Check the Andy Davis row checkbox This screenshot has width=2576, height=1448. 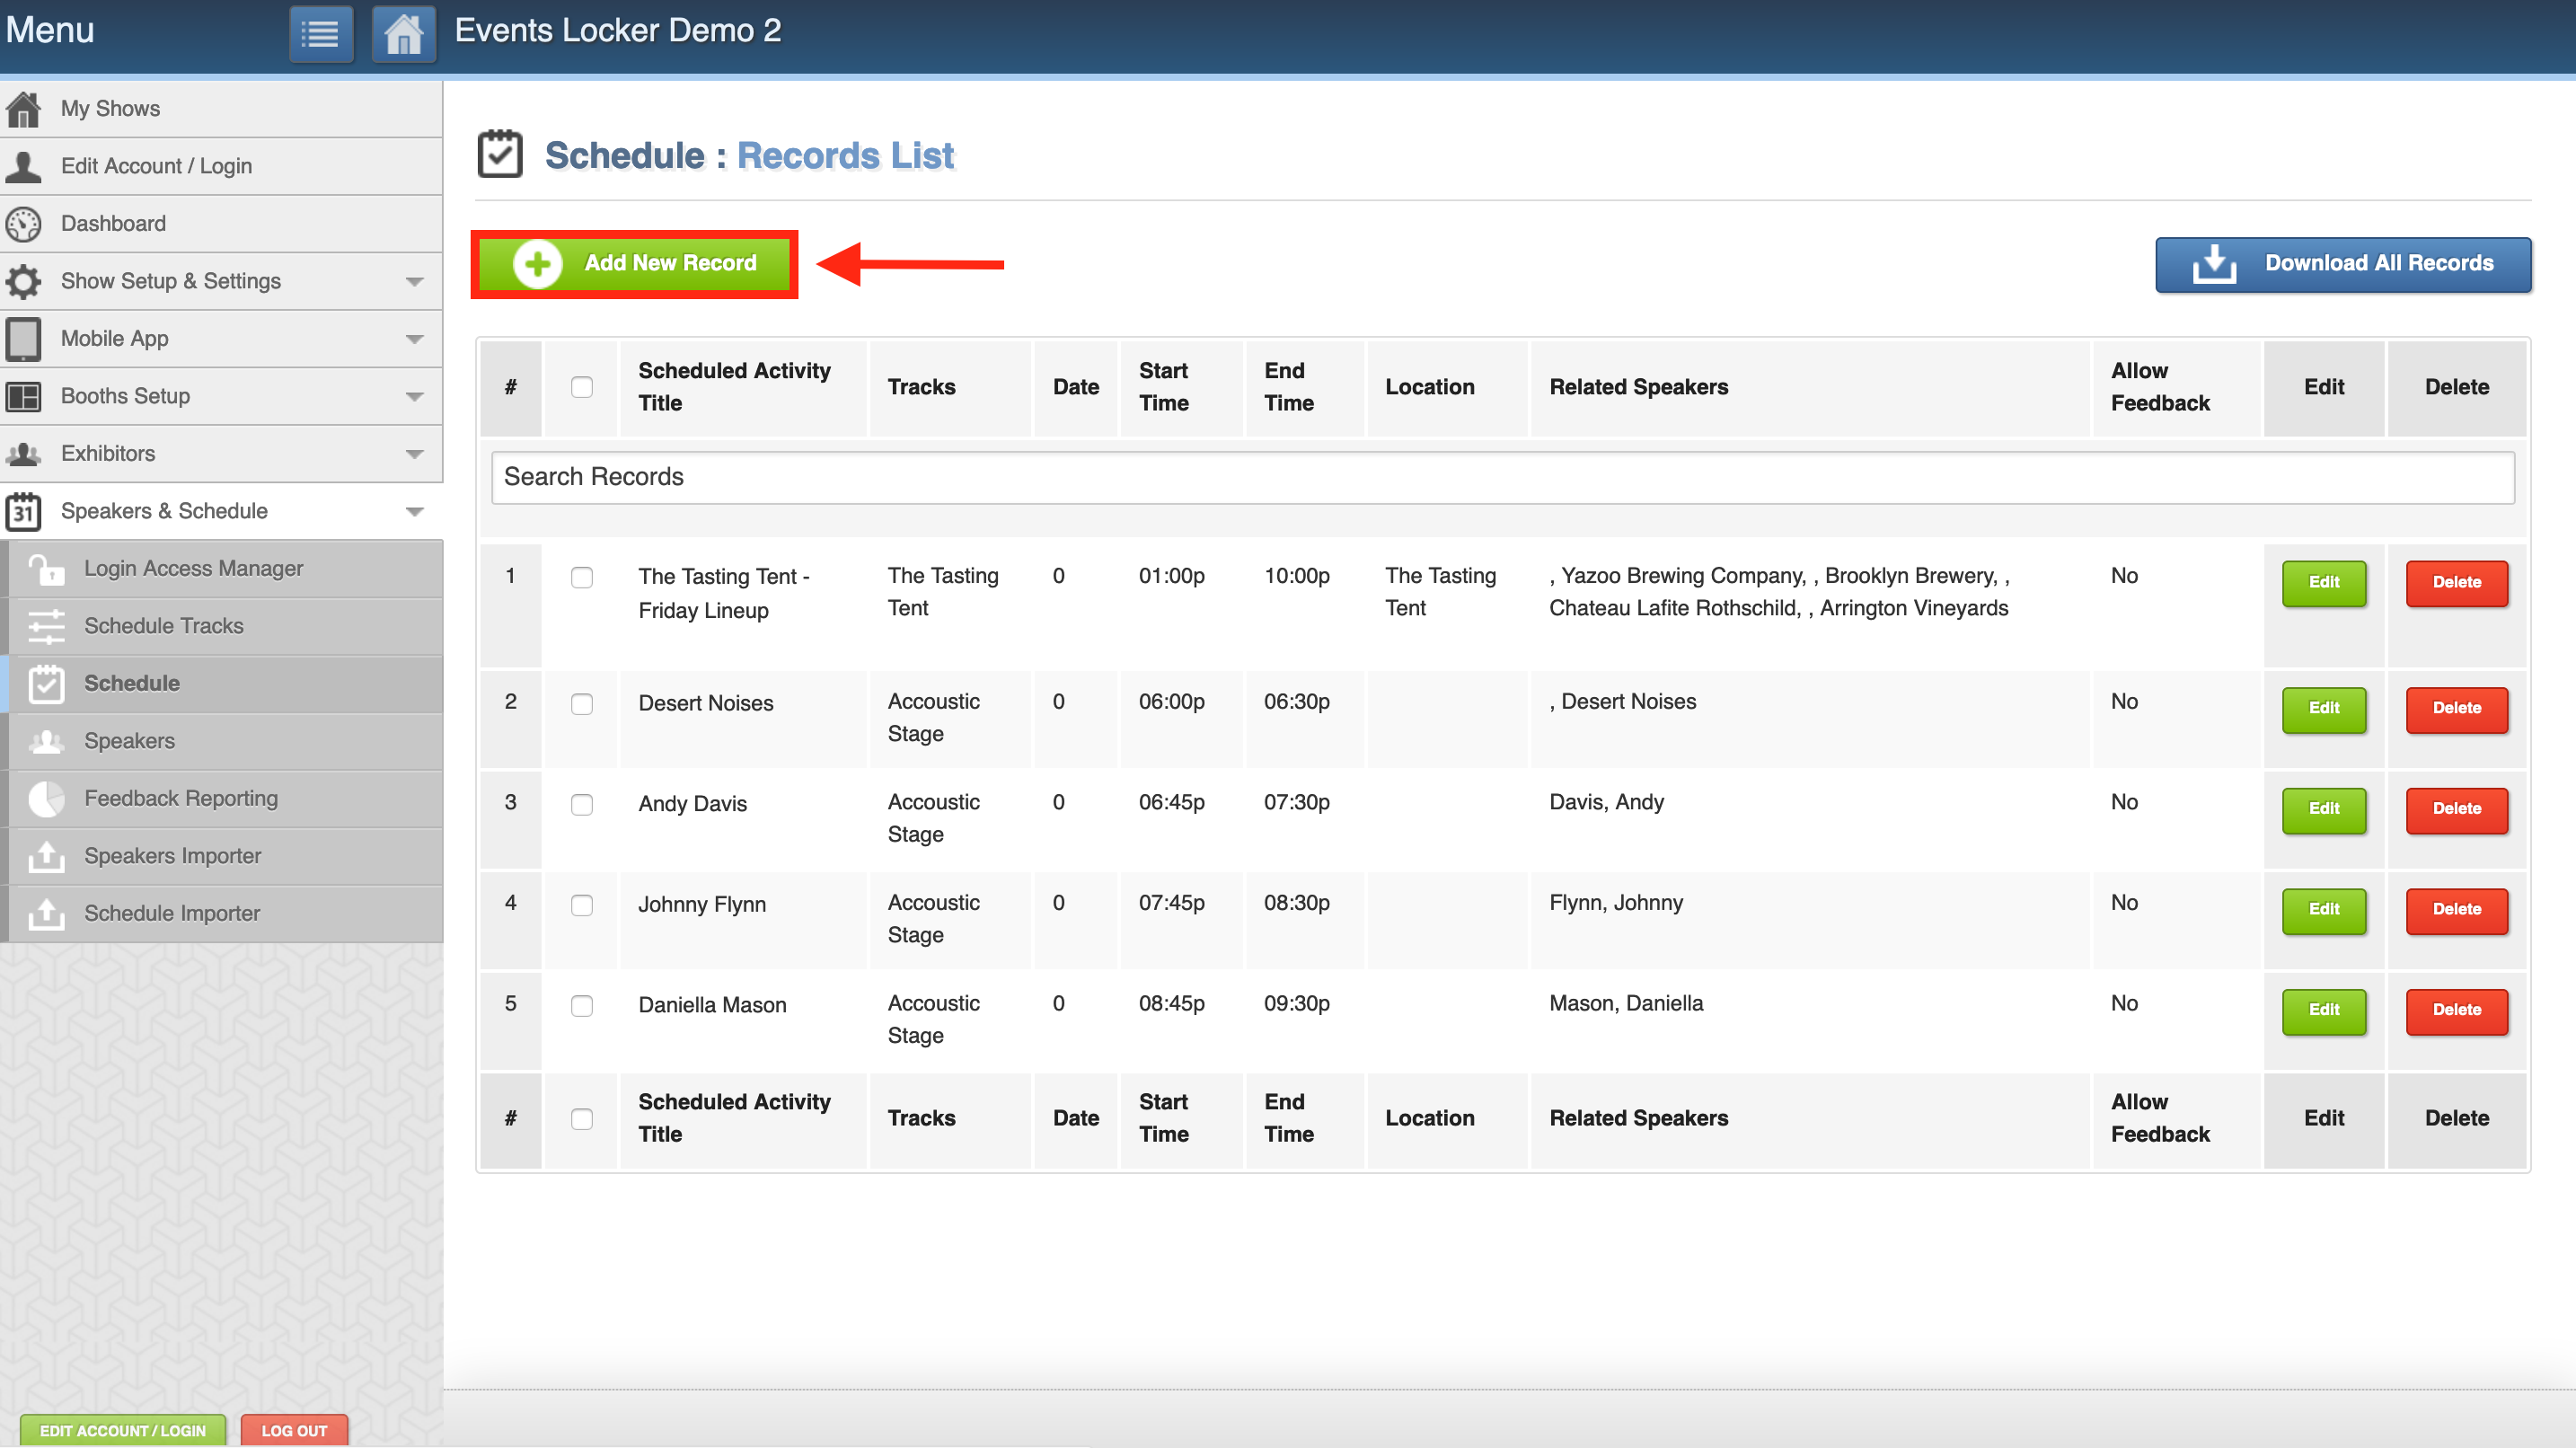click(581, 805)
